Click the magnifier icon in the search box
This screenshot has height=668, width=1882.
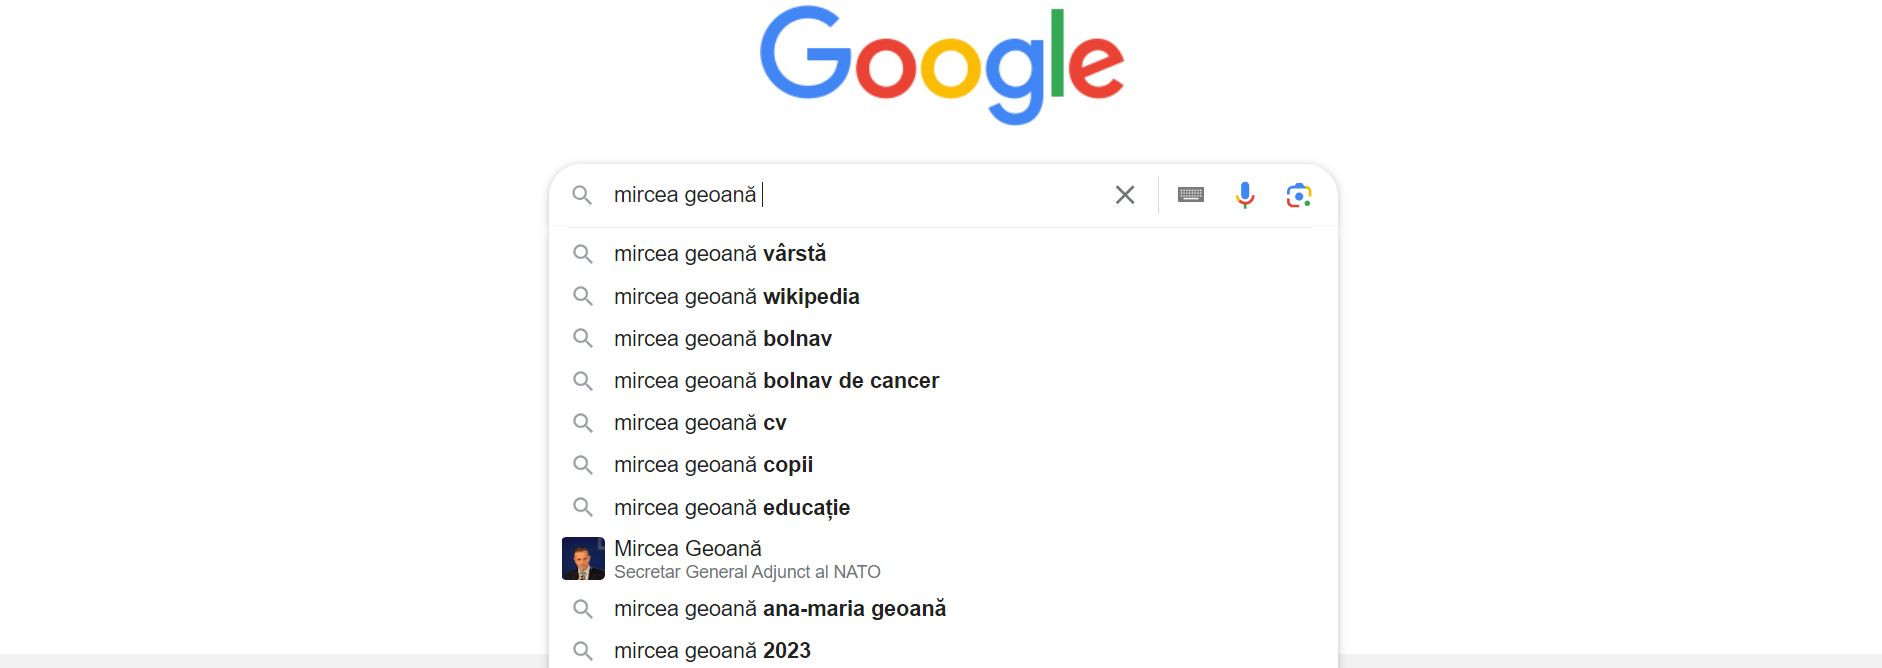pos(584,195)
